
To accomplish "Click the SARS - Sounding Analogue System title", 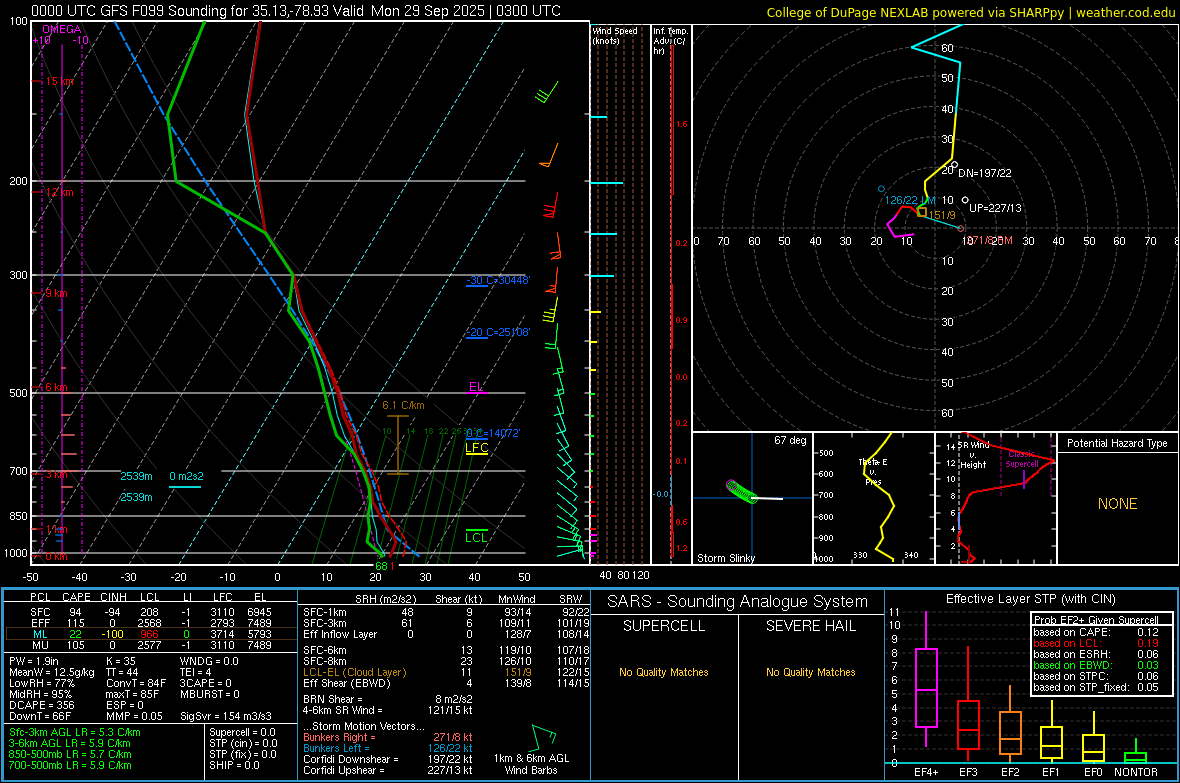I will [x=738, y=602].
